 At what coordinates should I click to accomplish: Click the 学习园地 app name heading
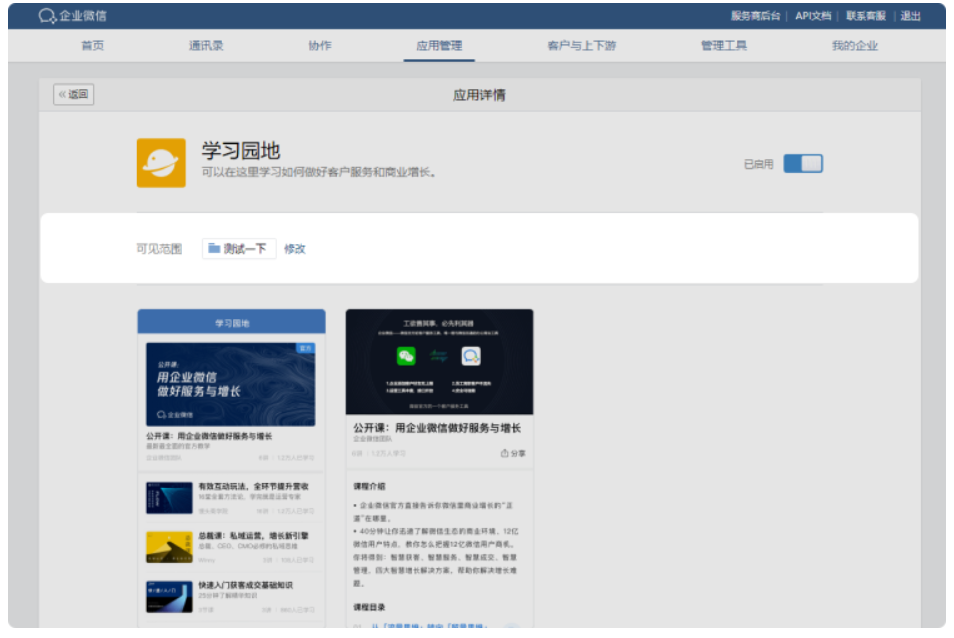241,150
